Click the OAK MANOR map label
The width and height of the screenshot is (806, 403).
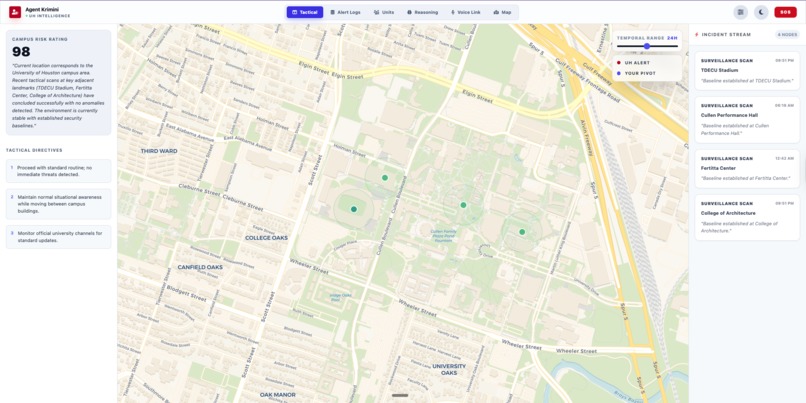[278, 395]
